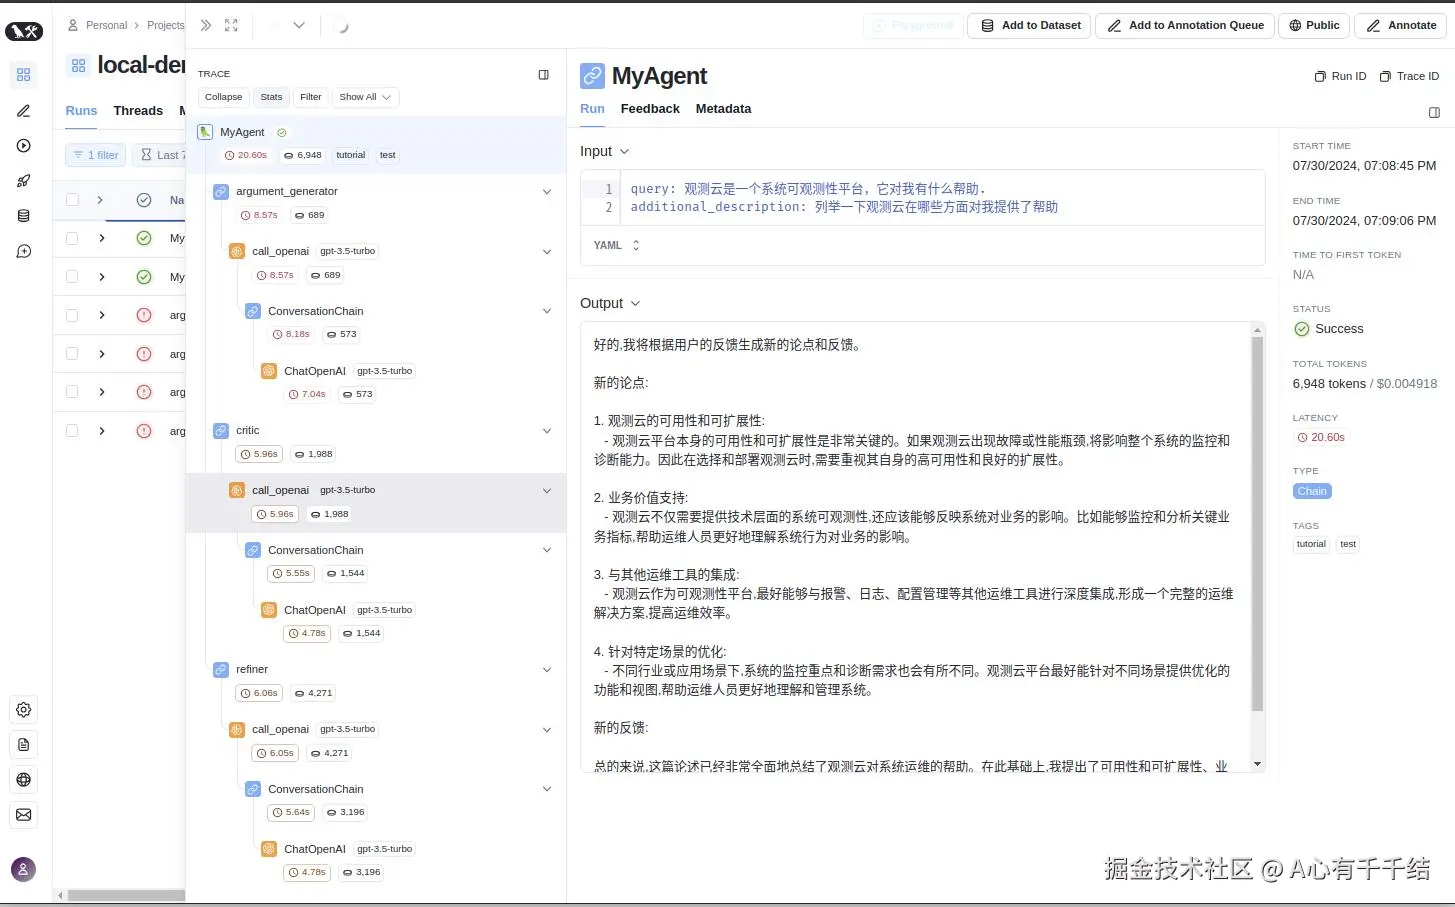
Task: Open the Show All dropdown in trace toolbar
Action: 364,97
